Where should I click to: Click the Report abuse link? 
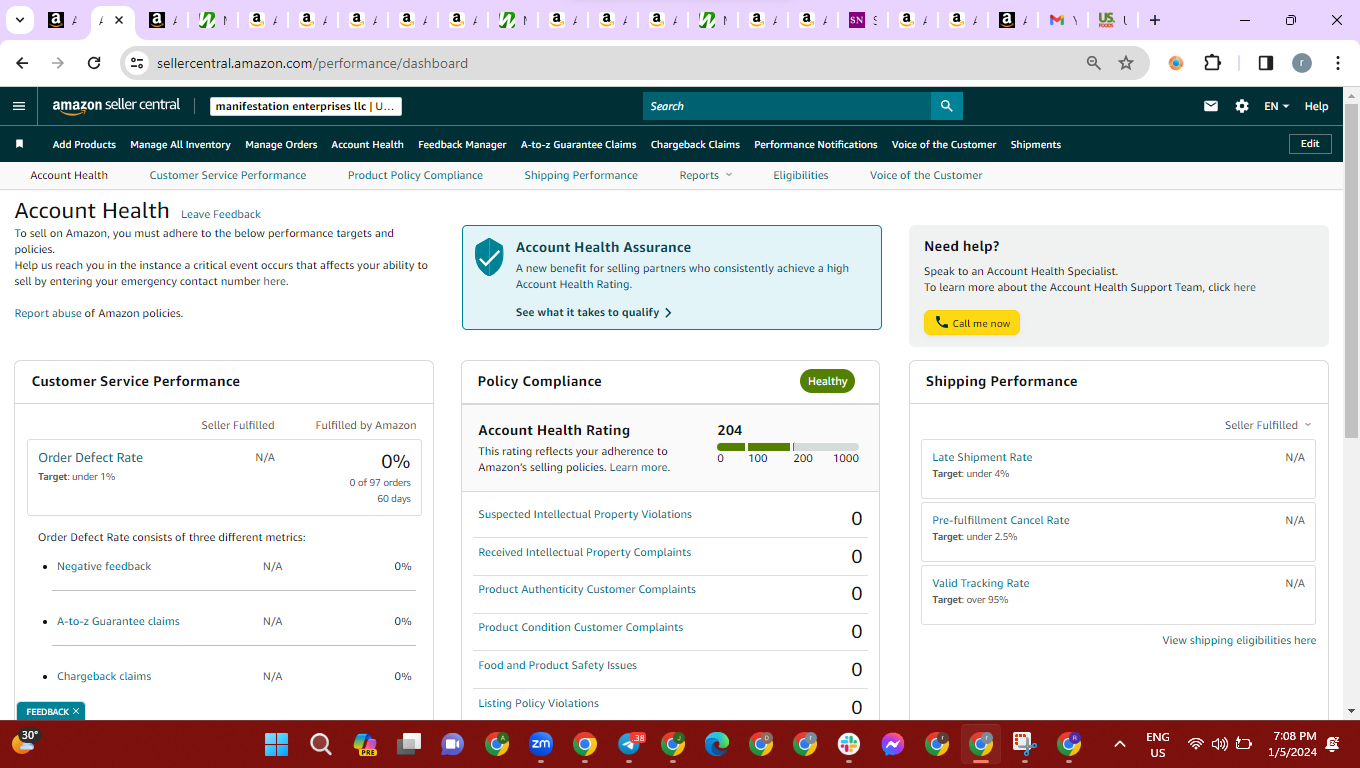click(x=48, y=313)
